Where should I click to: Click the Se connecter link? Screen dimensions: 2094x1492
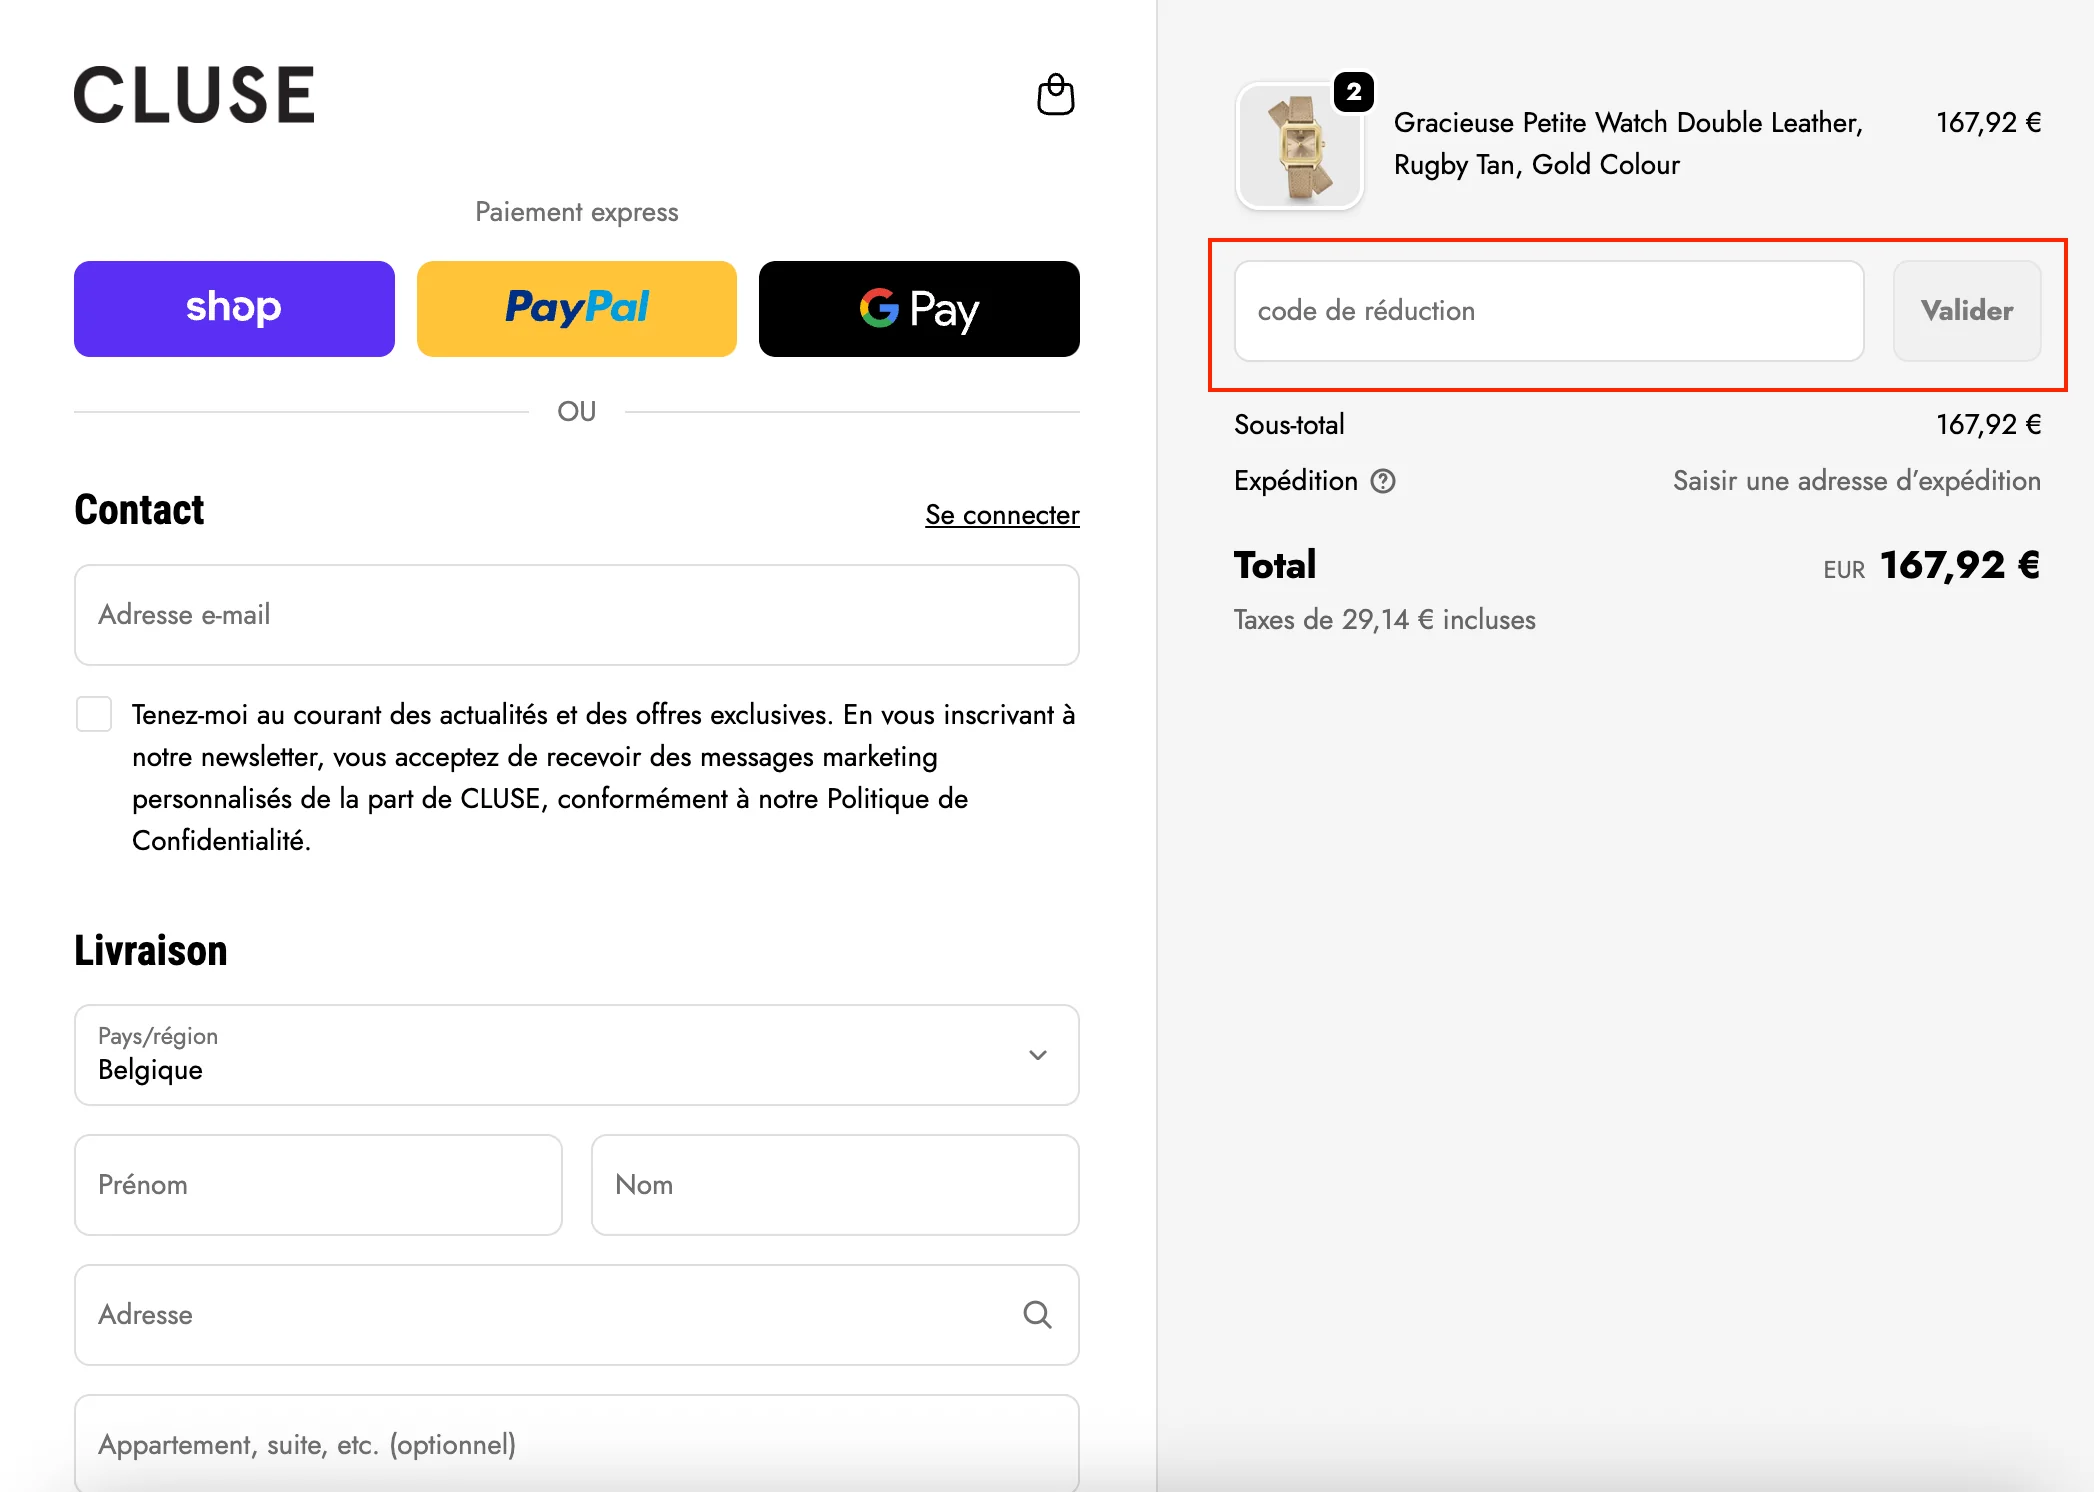pos(1001,514)
